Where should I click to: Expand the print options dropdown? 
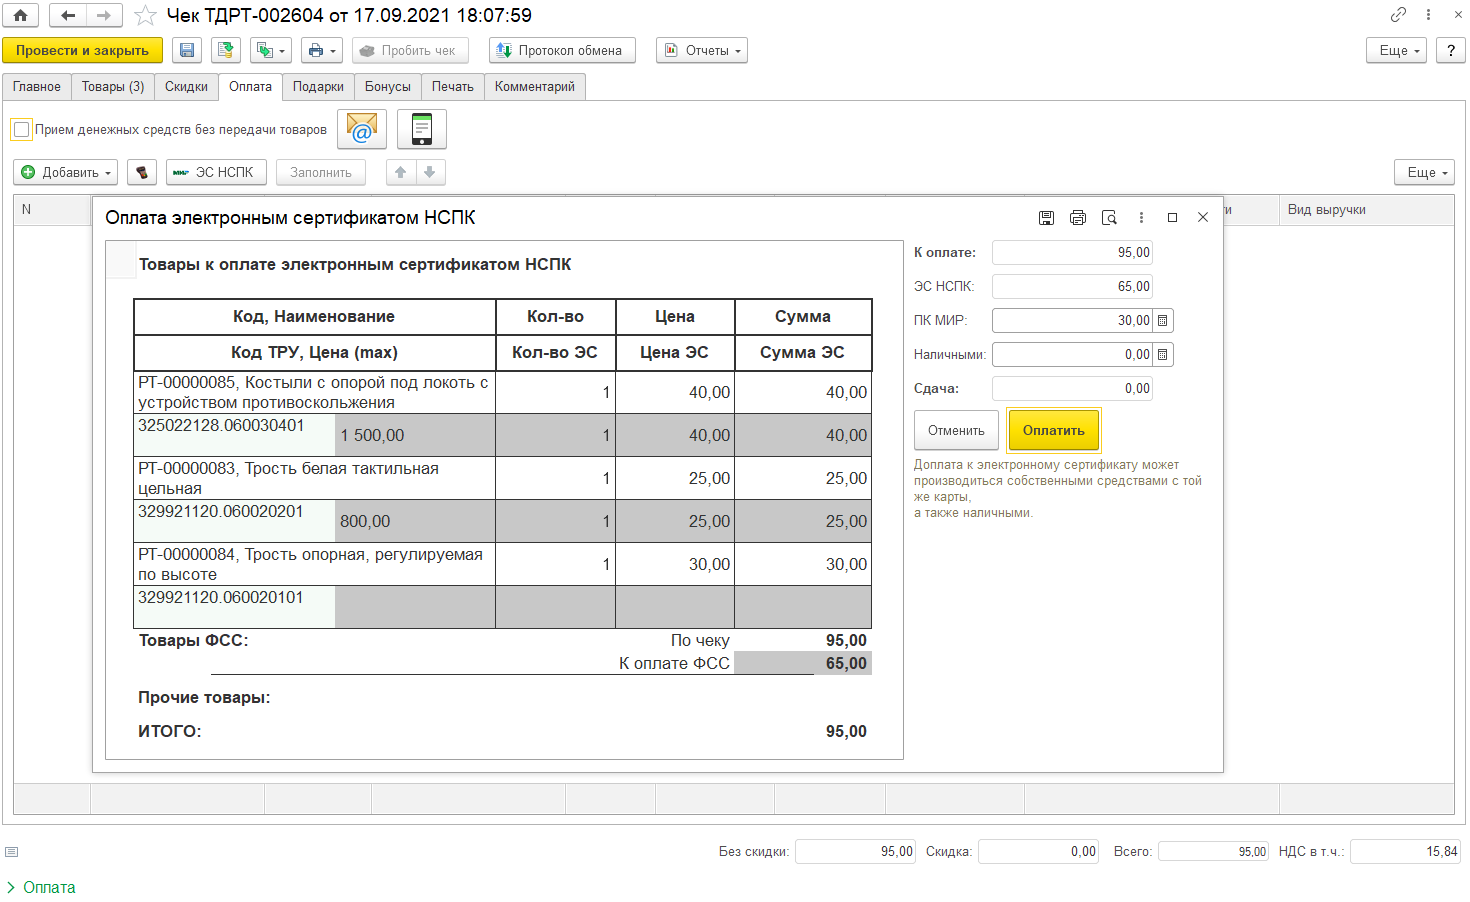321,50
